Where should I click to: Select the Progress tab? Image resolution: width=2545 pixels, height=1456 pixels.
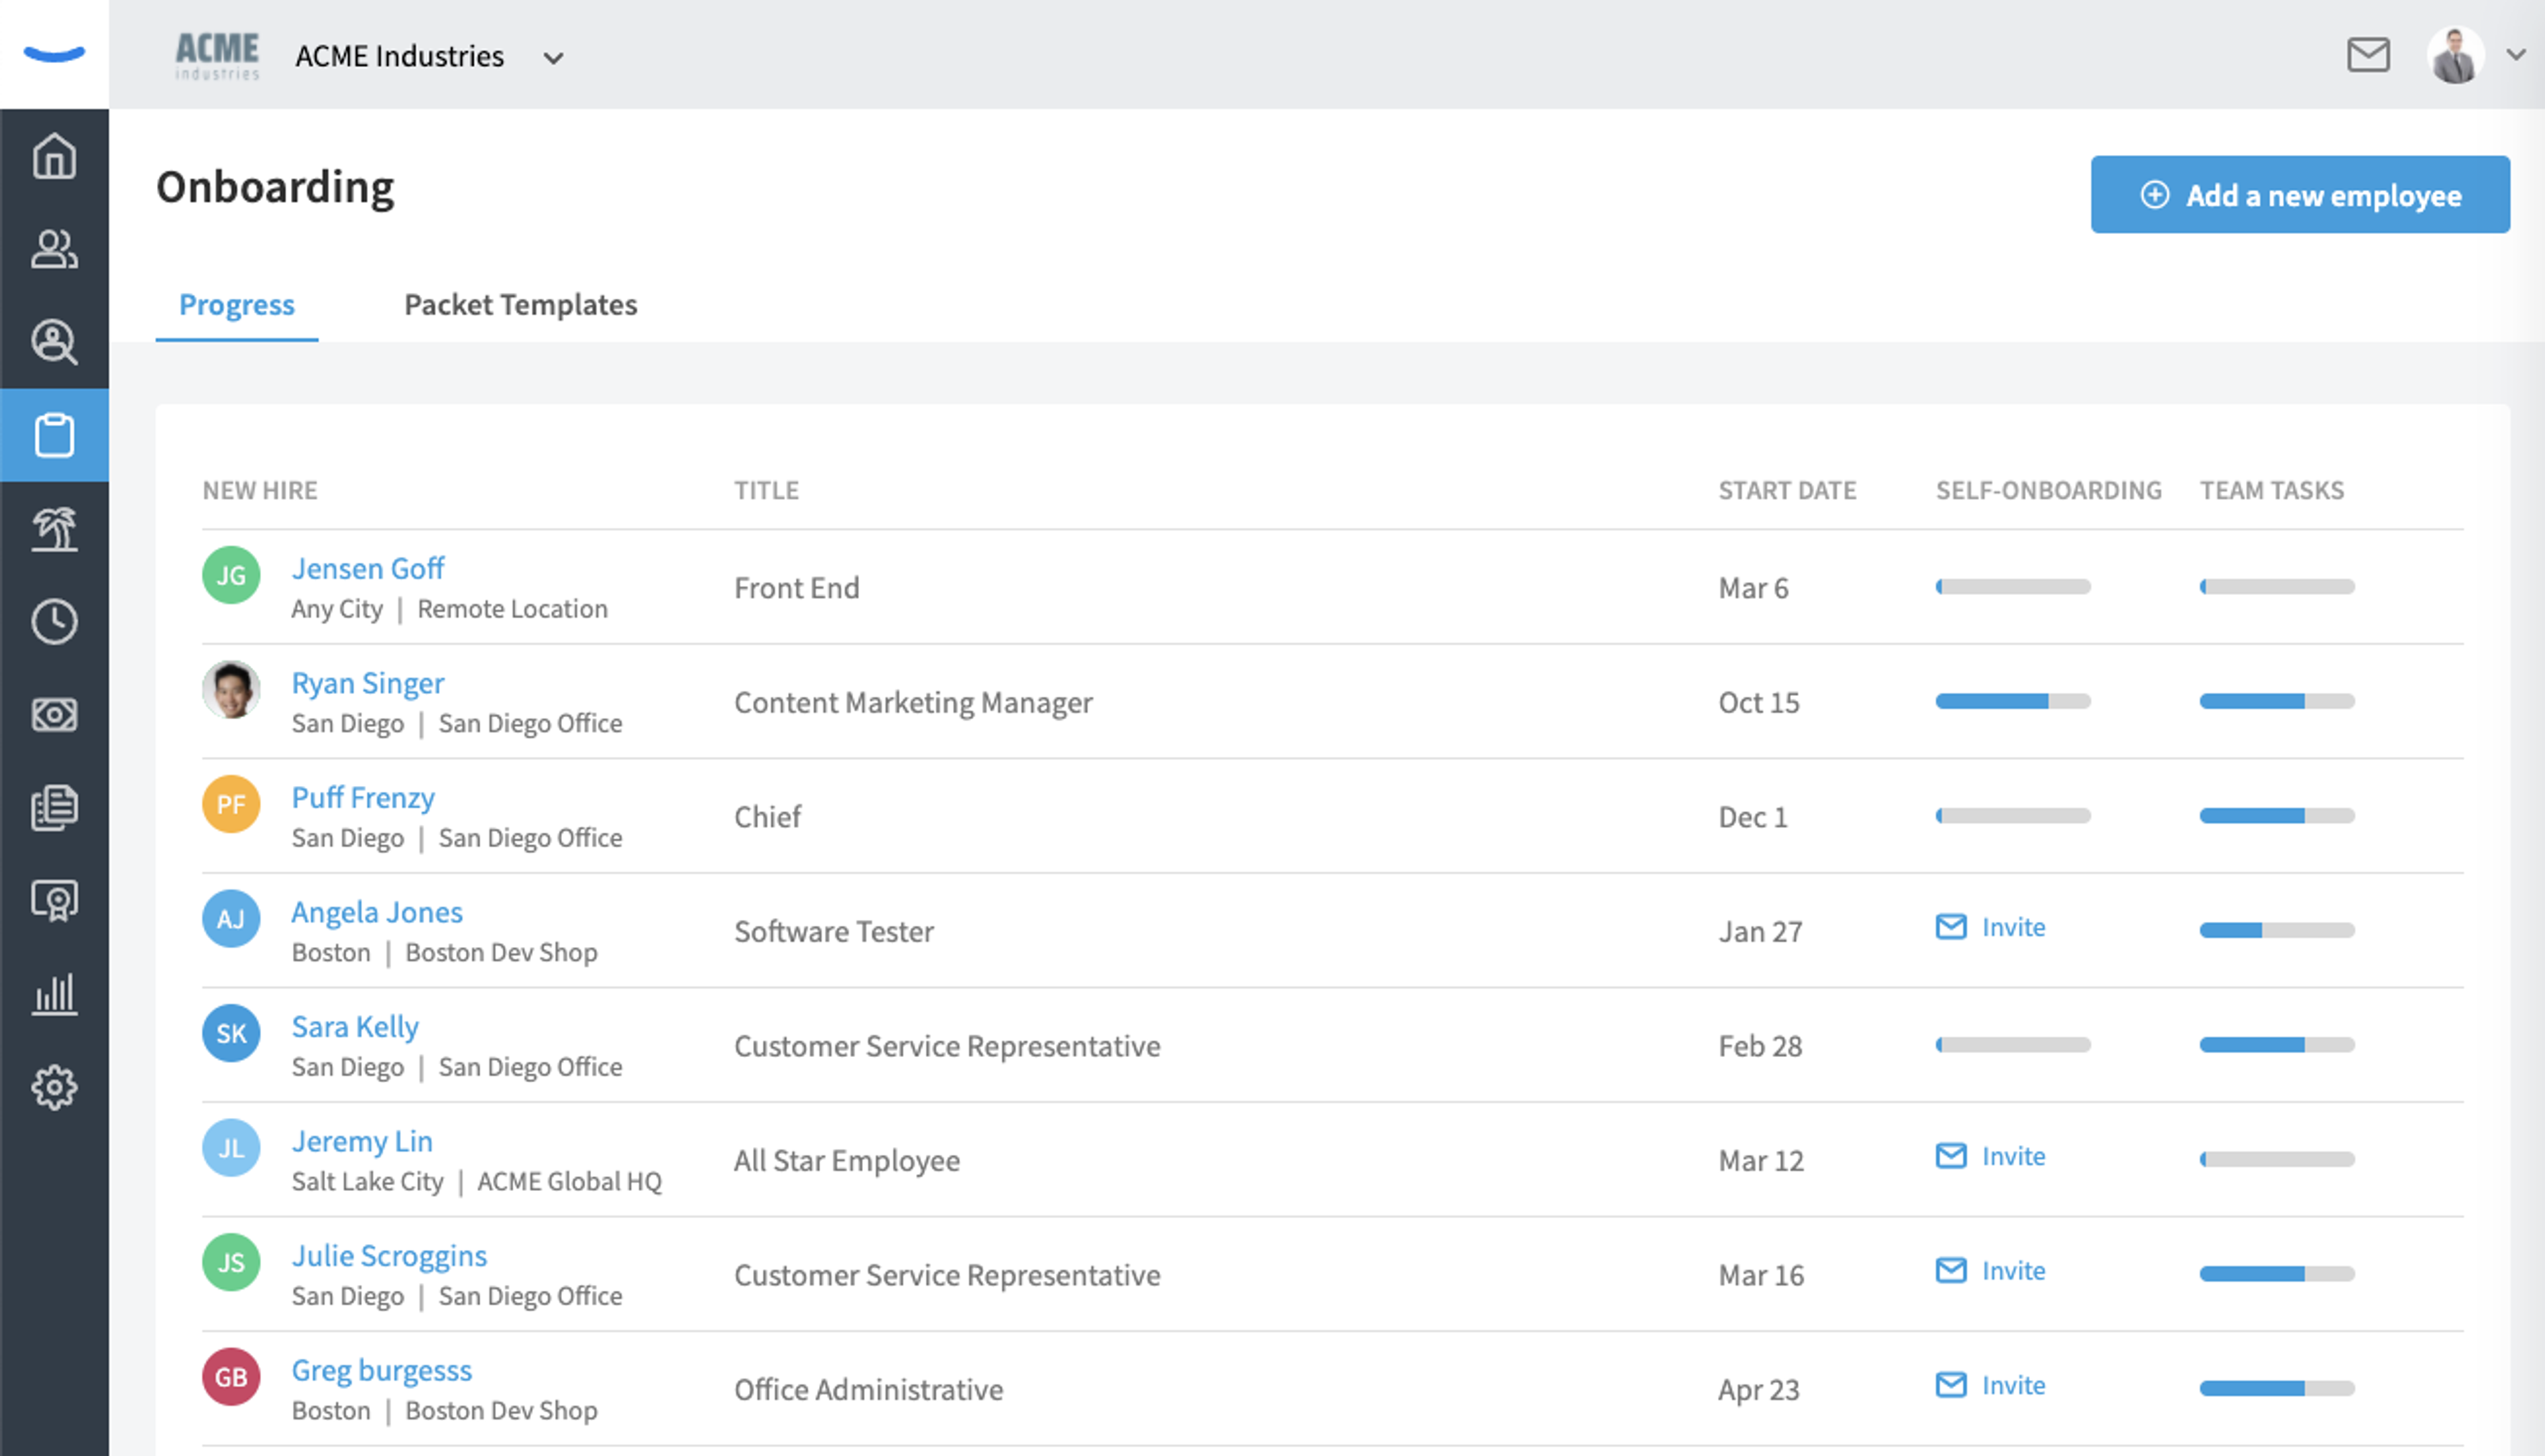pos(237,304)
